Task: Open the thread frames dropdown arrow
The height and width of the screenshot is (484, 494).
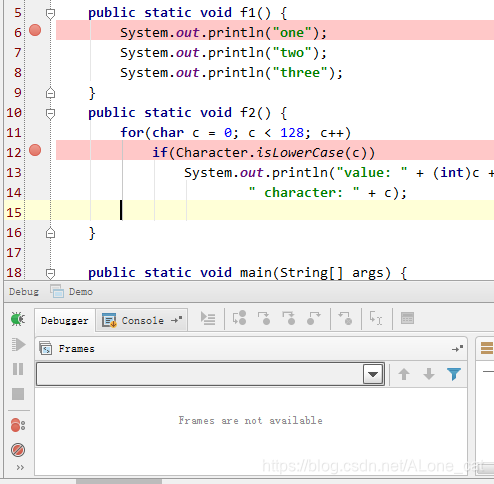Action: coord(373,374)
